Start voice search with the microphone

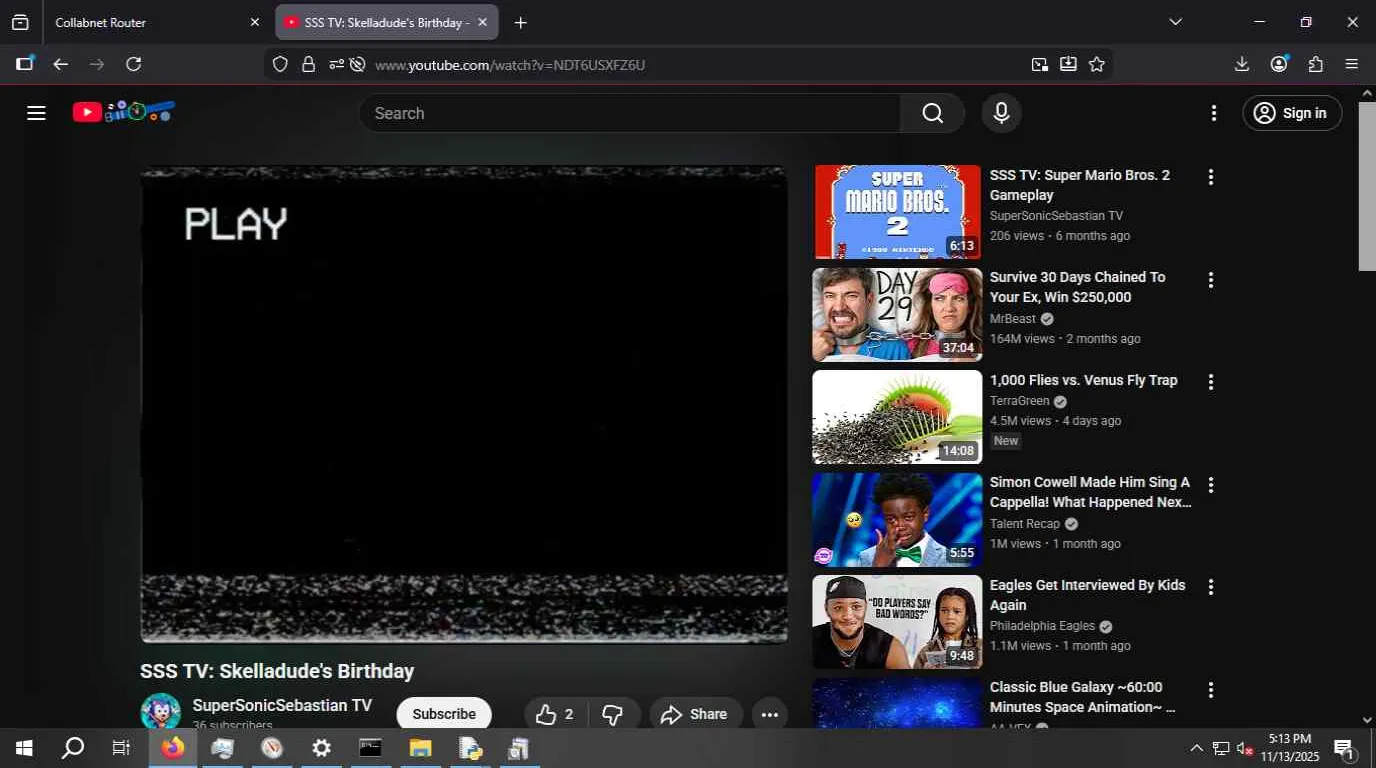click(x=1001, y=113)
